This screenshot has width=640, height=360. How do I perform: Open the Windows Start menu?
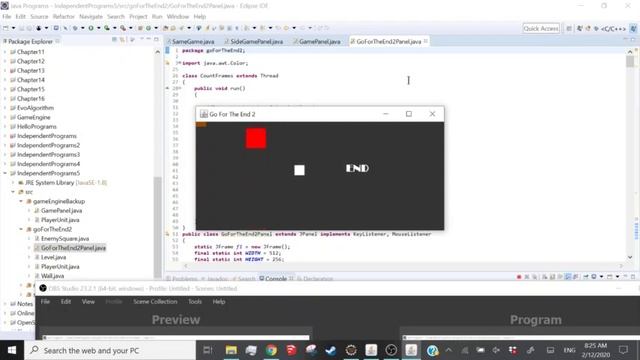[12, 350]
